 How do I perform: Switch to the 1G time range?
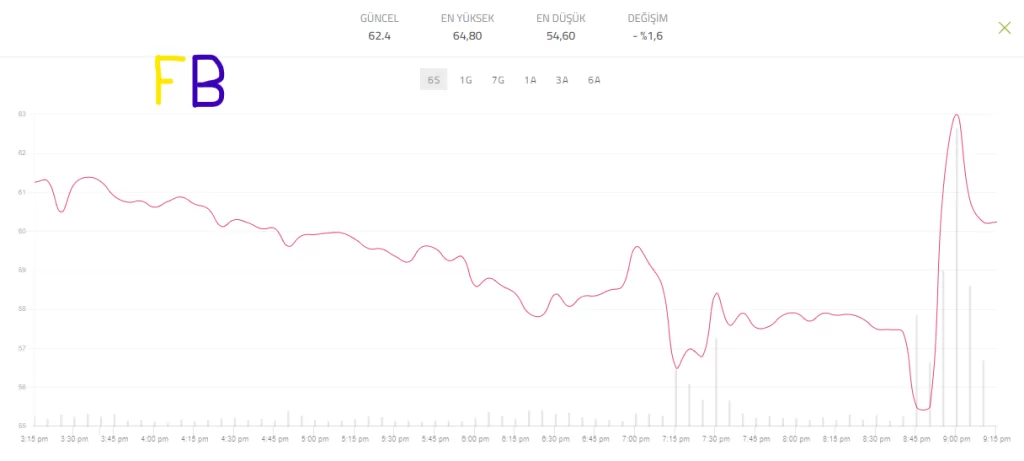click(x=466, y=80)
